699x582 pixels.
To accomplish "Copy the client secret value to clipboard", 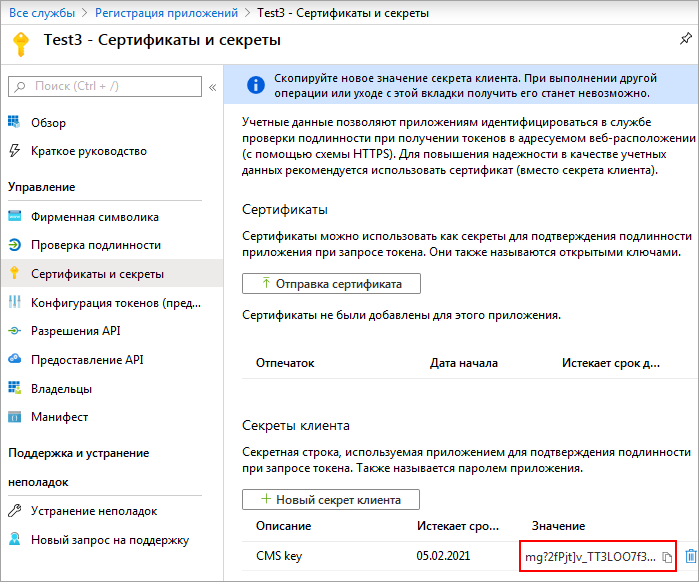I will point(668,557).
